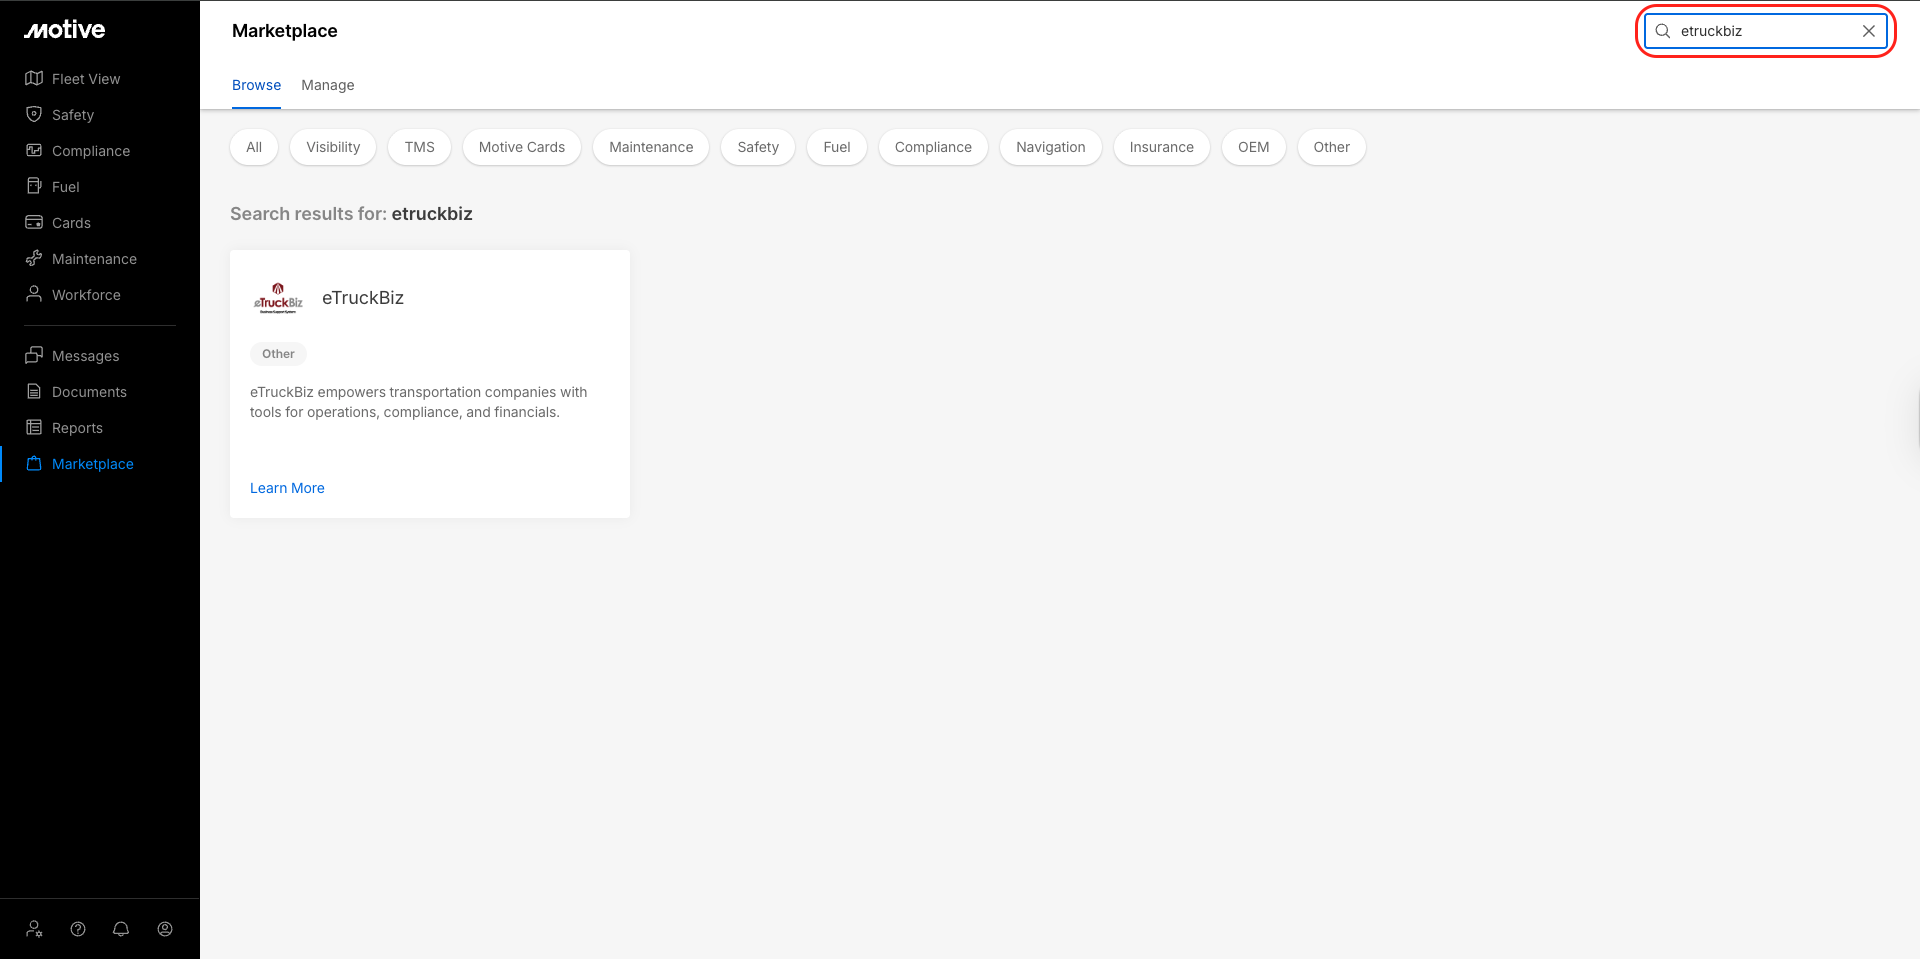Click the Workforce person icon
The image size is (1920, 959).
pyautogui.click(x=34, y=294)
